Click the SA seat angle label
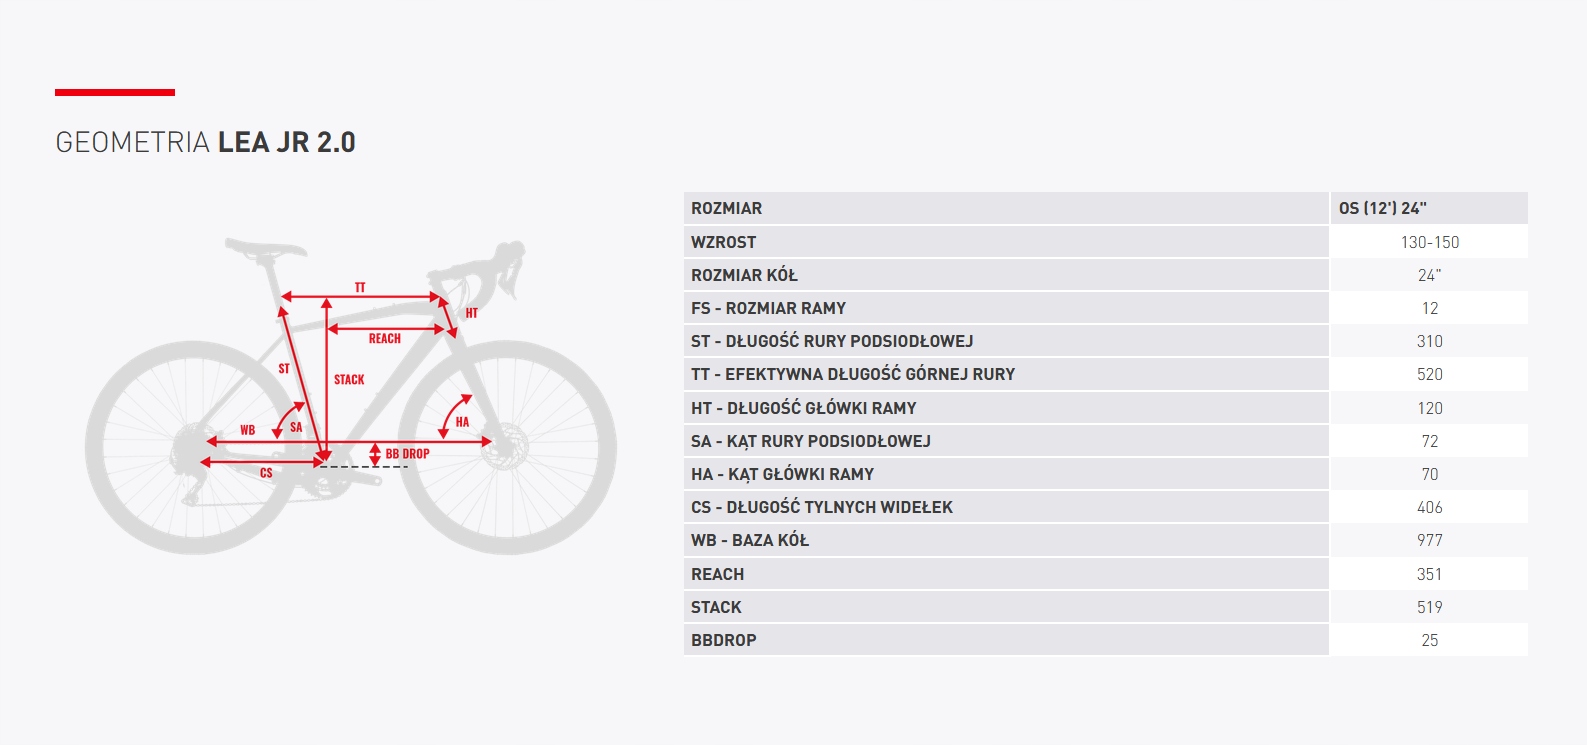This screenshot has height=745, width=1587. click(296, 427)
